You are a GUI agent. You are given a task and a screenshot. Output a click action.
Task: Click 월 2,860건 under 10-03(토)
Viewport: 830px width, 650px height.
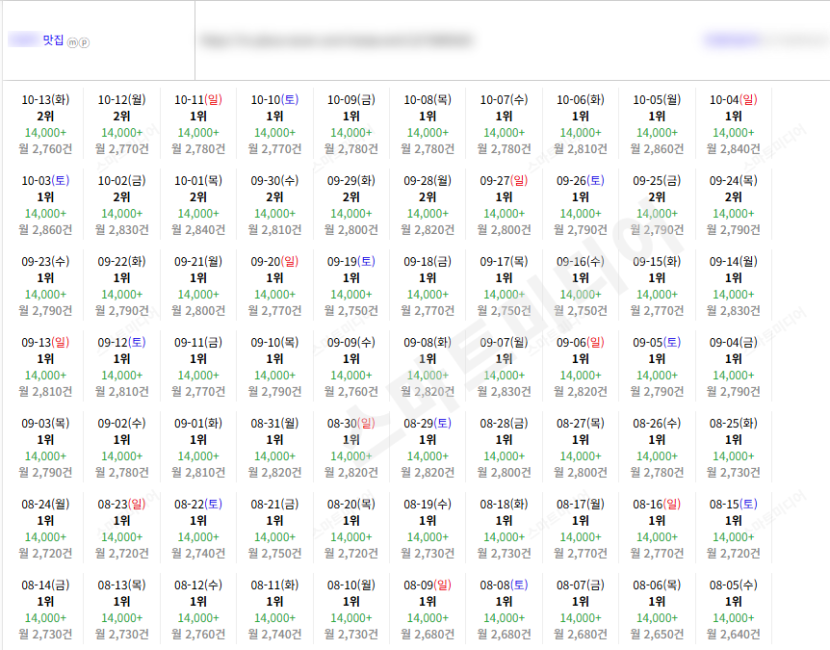pos(46,230)
